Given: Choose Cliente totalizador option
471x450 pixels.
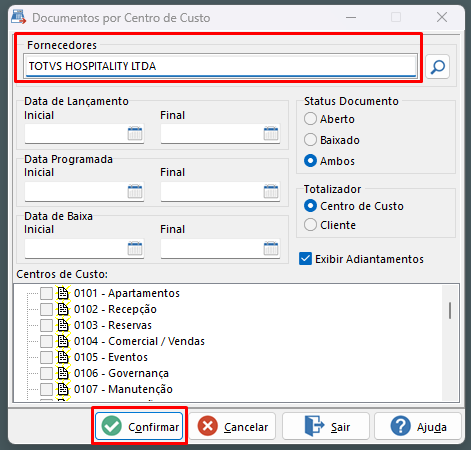Looking at the screenshot, I should click(310, 225).
